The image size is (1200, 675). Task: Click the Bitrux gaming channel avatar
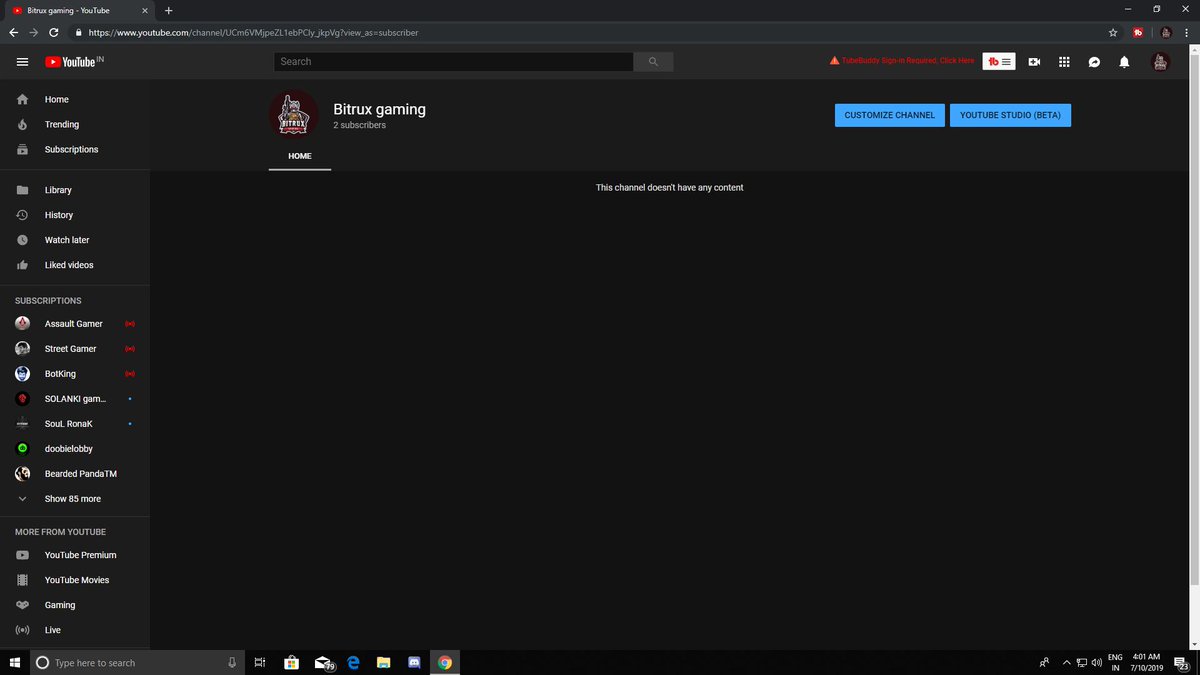pyautogui.click(x=293, y=115)
